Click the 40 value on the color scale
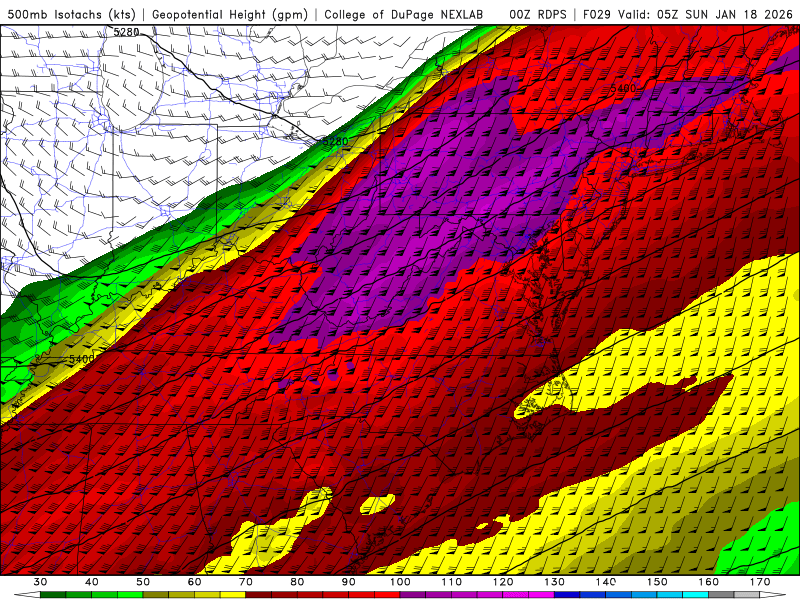800x600 pixels. [x=92, y=582]
